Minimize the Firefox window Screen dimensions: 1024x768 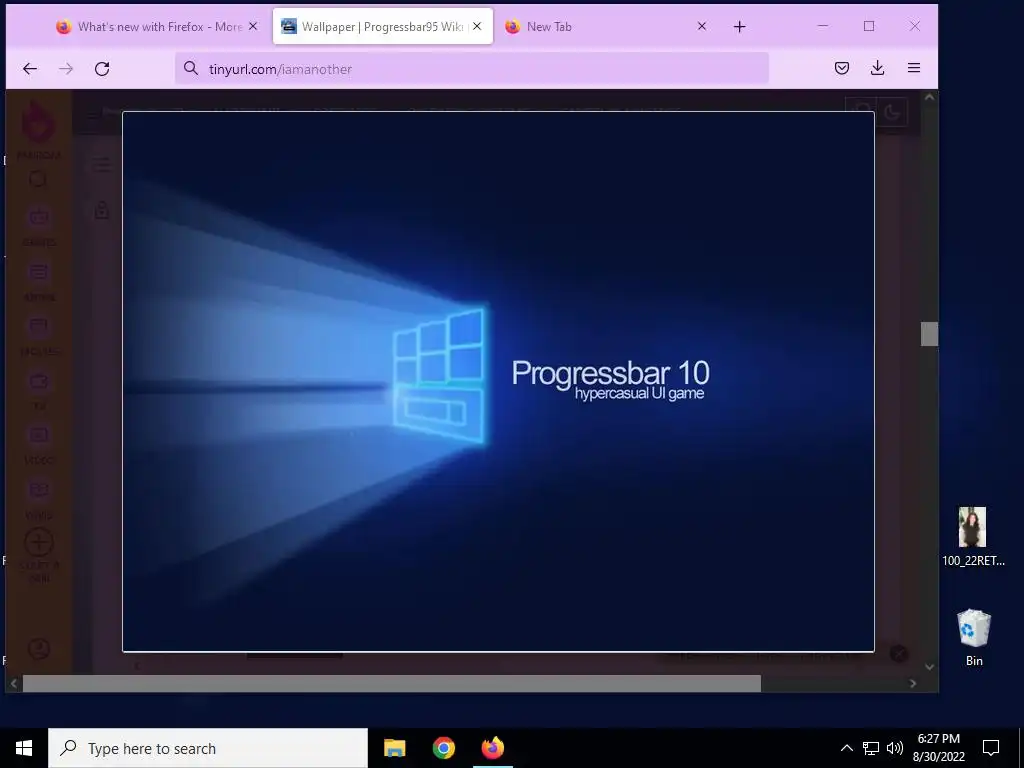[x=823, y=26]
